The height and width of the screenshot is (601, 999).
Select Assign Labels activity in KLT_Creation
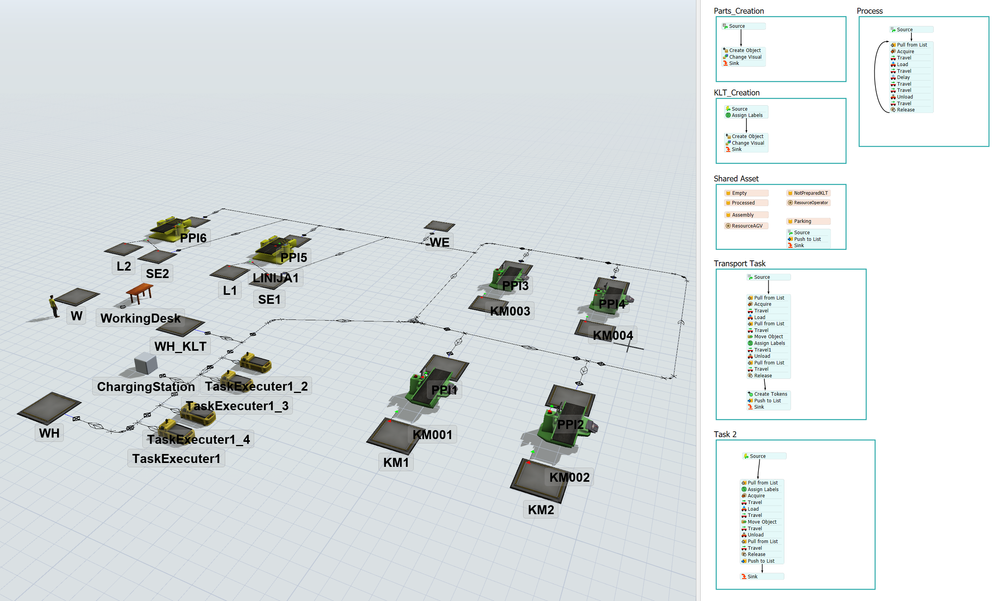pyautogui.click(x=746, y=115)
